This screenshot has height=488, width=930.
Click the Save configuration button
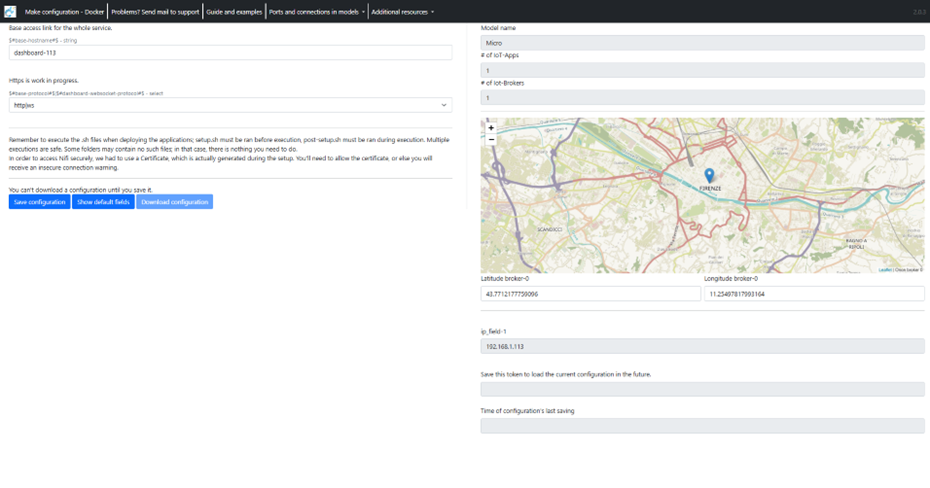point(39,202)
